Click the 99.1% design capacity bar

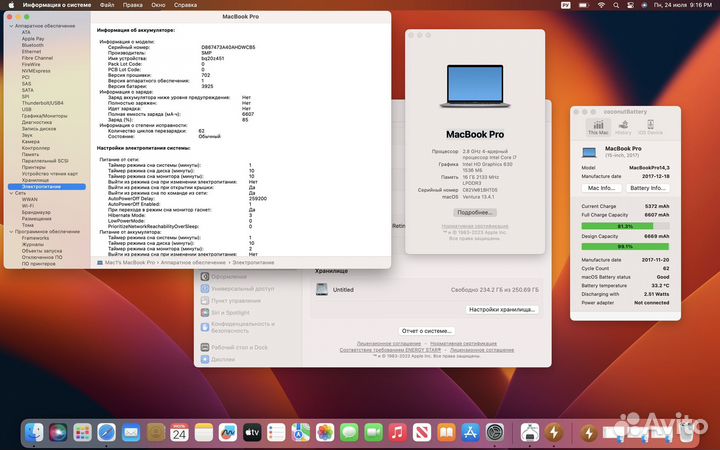(625, 247)
